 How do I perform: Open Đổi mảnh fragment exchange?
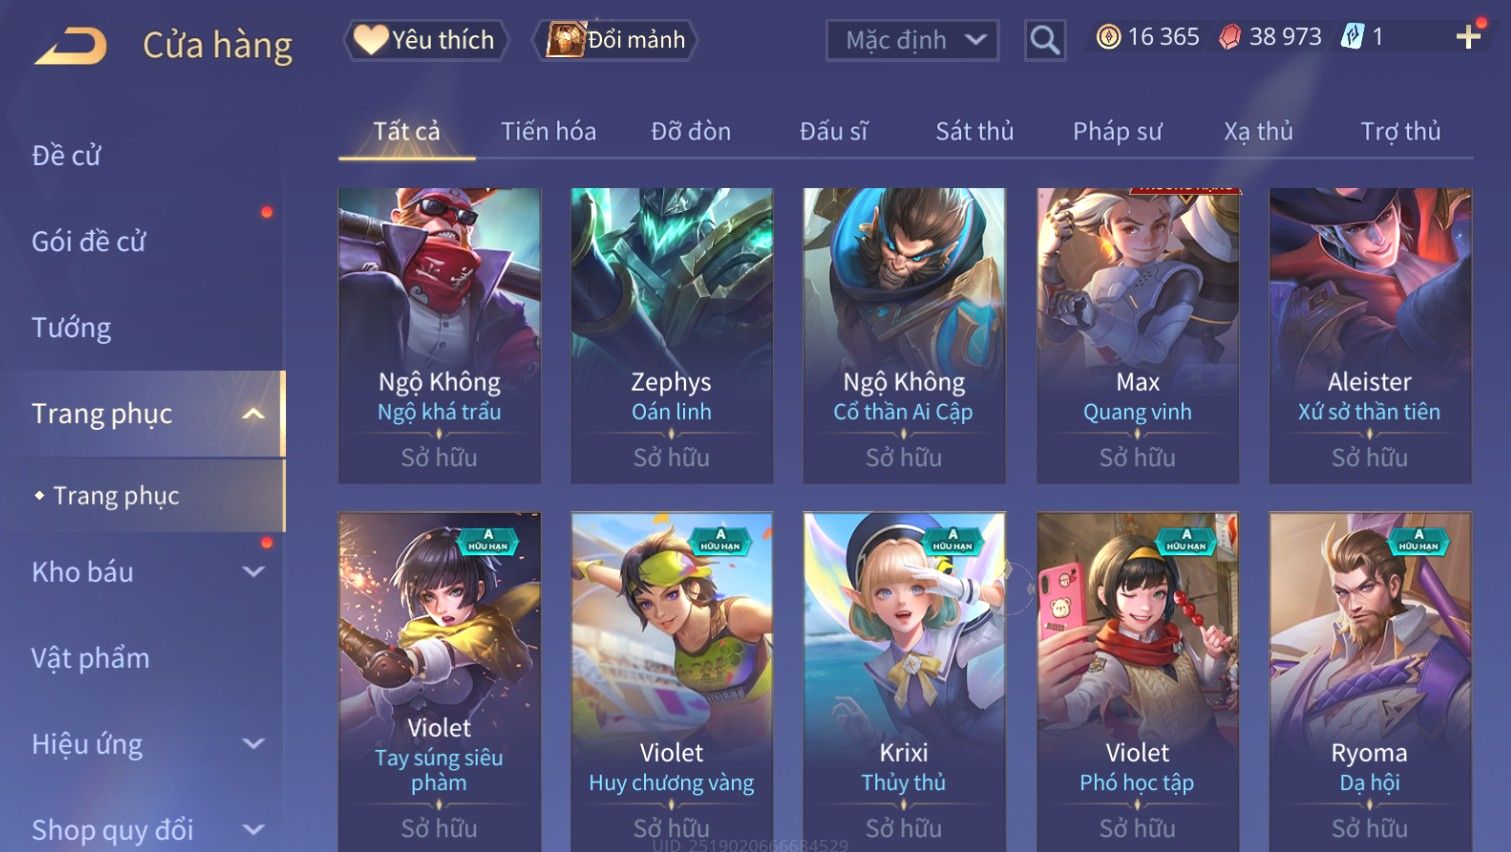(x=616, y=40)
